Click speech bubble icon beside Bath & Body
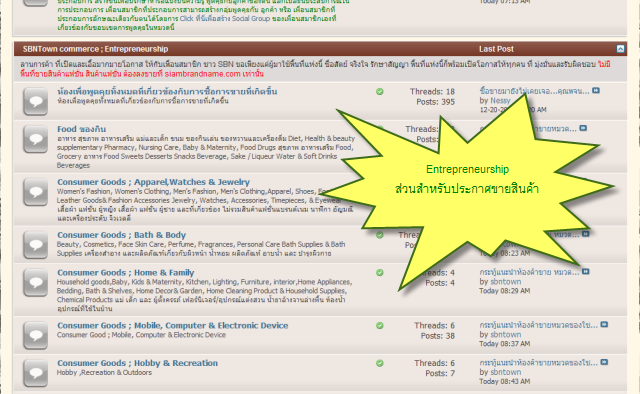 coord(36,245)
